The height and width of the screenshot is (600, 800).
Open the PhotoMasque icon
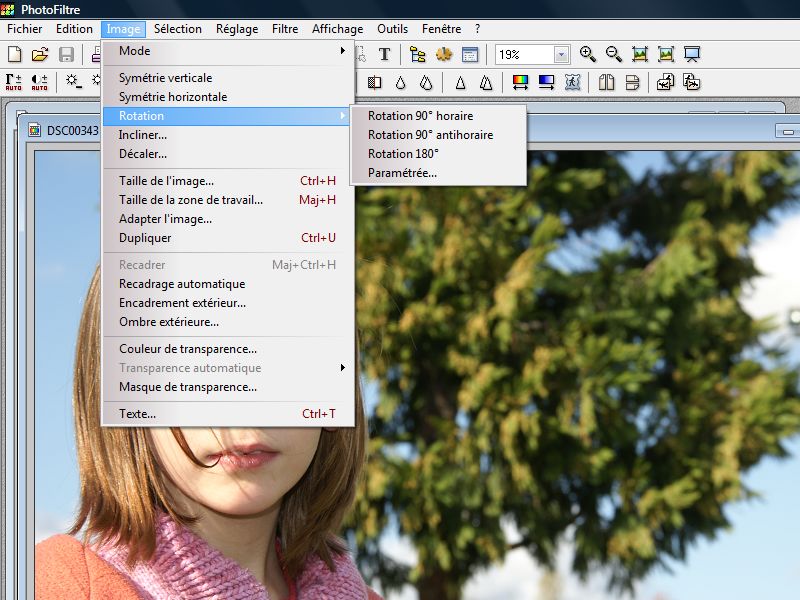(572, 82)
